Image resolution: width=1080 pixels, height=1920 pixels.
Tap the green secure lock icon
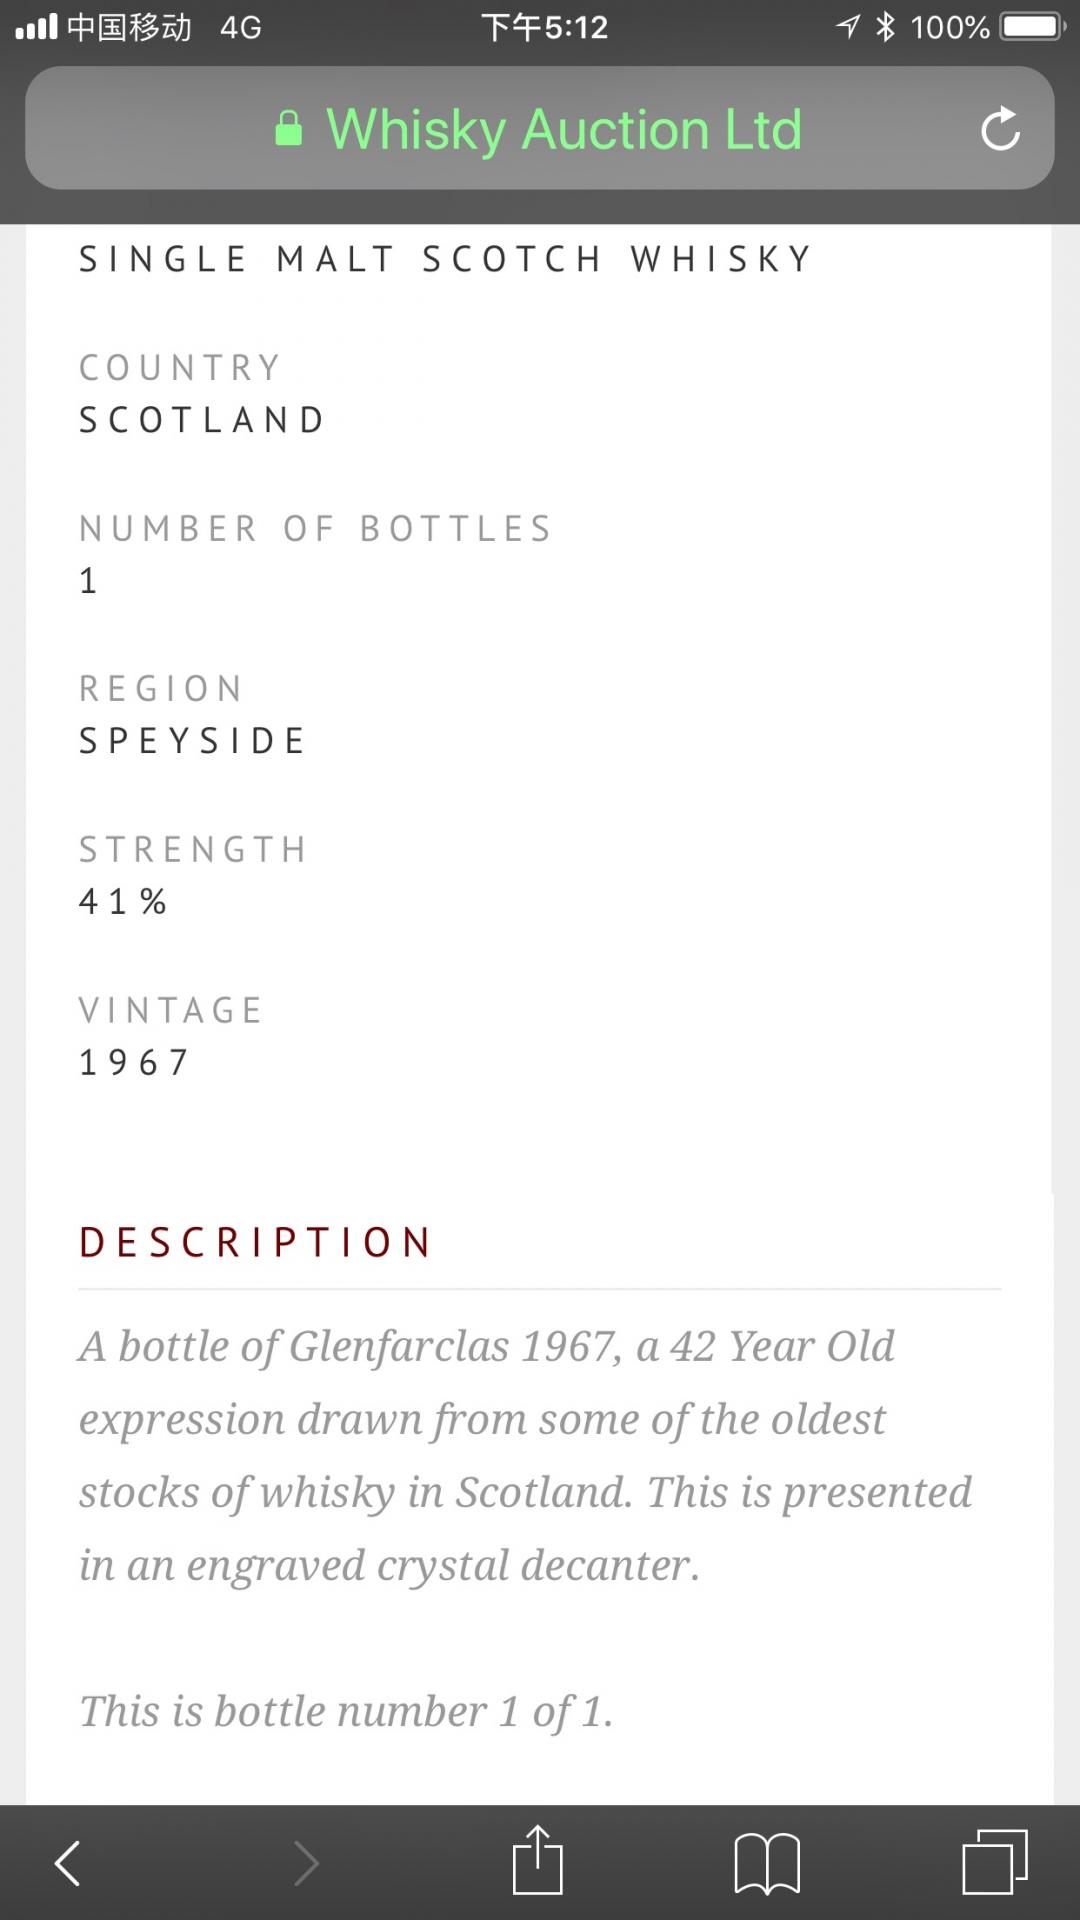click(x=289, y=129)
